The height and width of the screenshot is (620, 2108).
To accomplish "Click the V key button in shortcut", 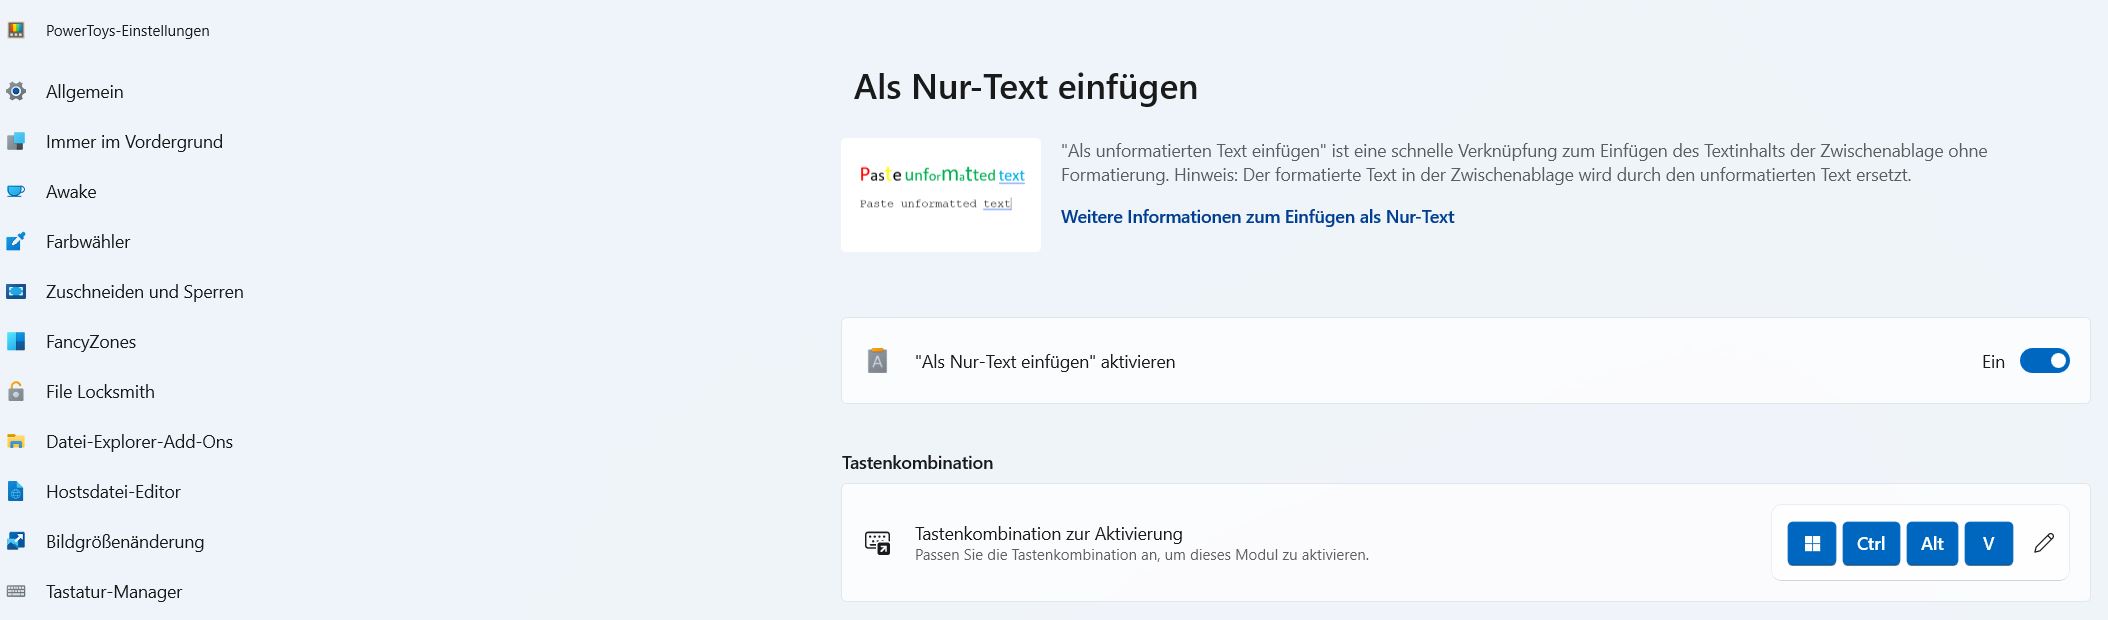I will [x=1989, y=544].
